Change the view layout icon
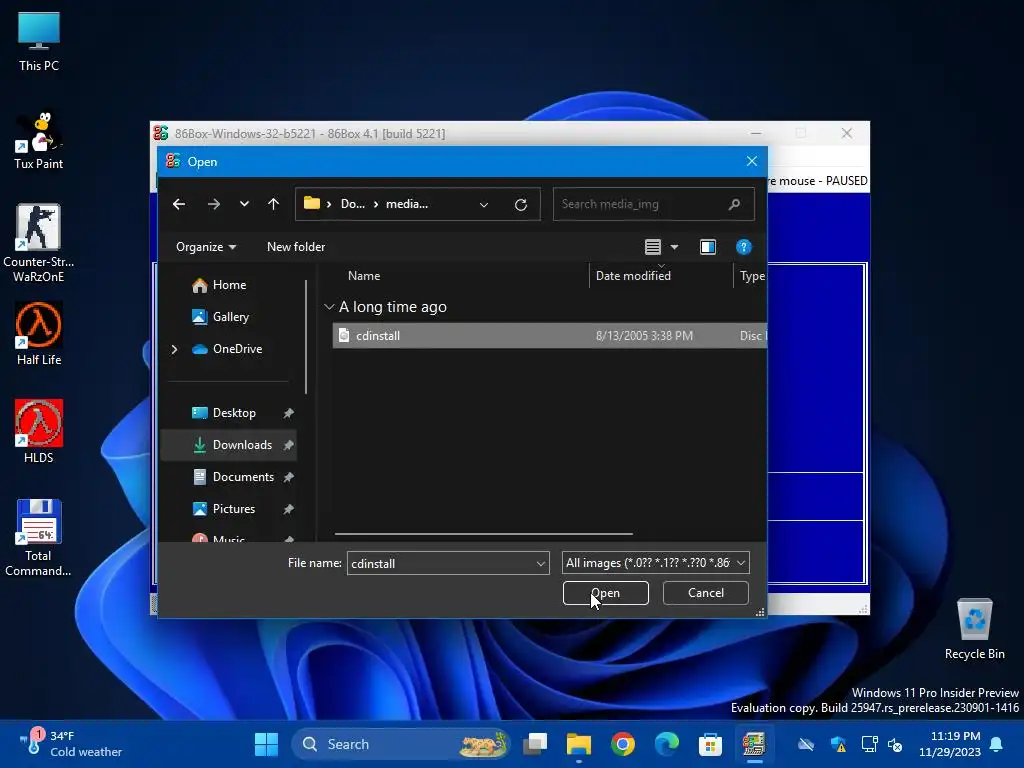Viewport: 1024px width, 768px height. pos(652,247)
